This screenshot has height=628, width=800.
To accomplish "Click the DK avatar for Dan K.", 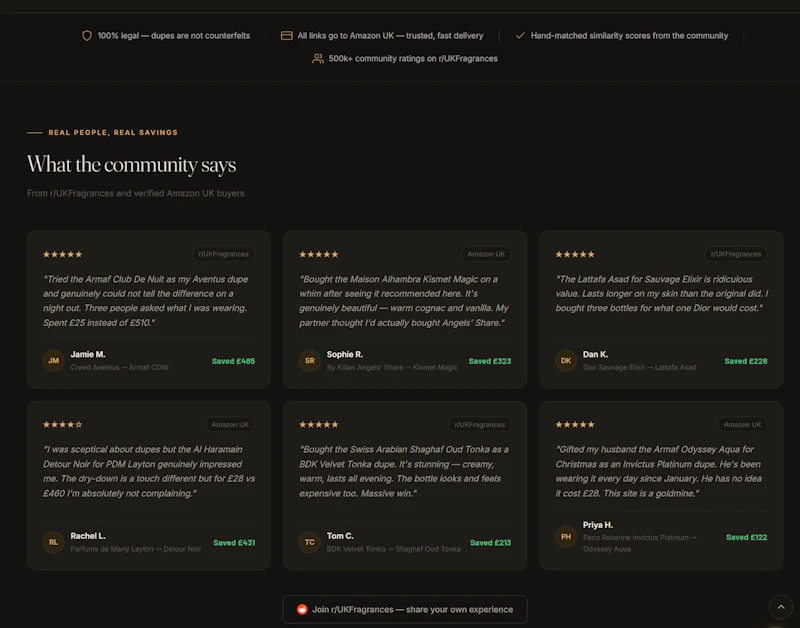I will click(566, 361).
